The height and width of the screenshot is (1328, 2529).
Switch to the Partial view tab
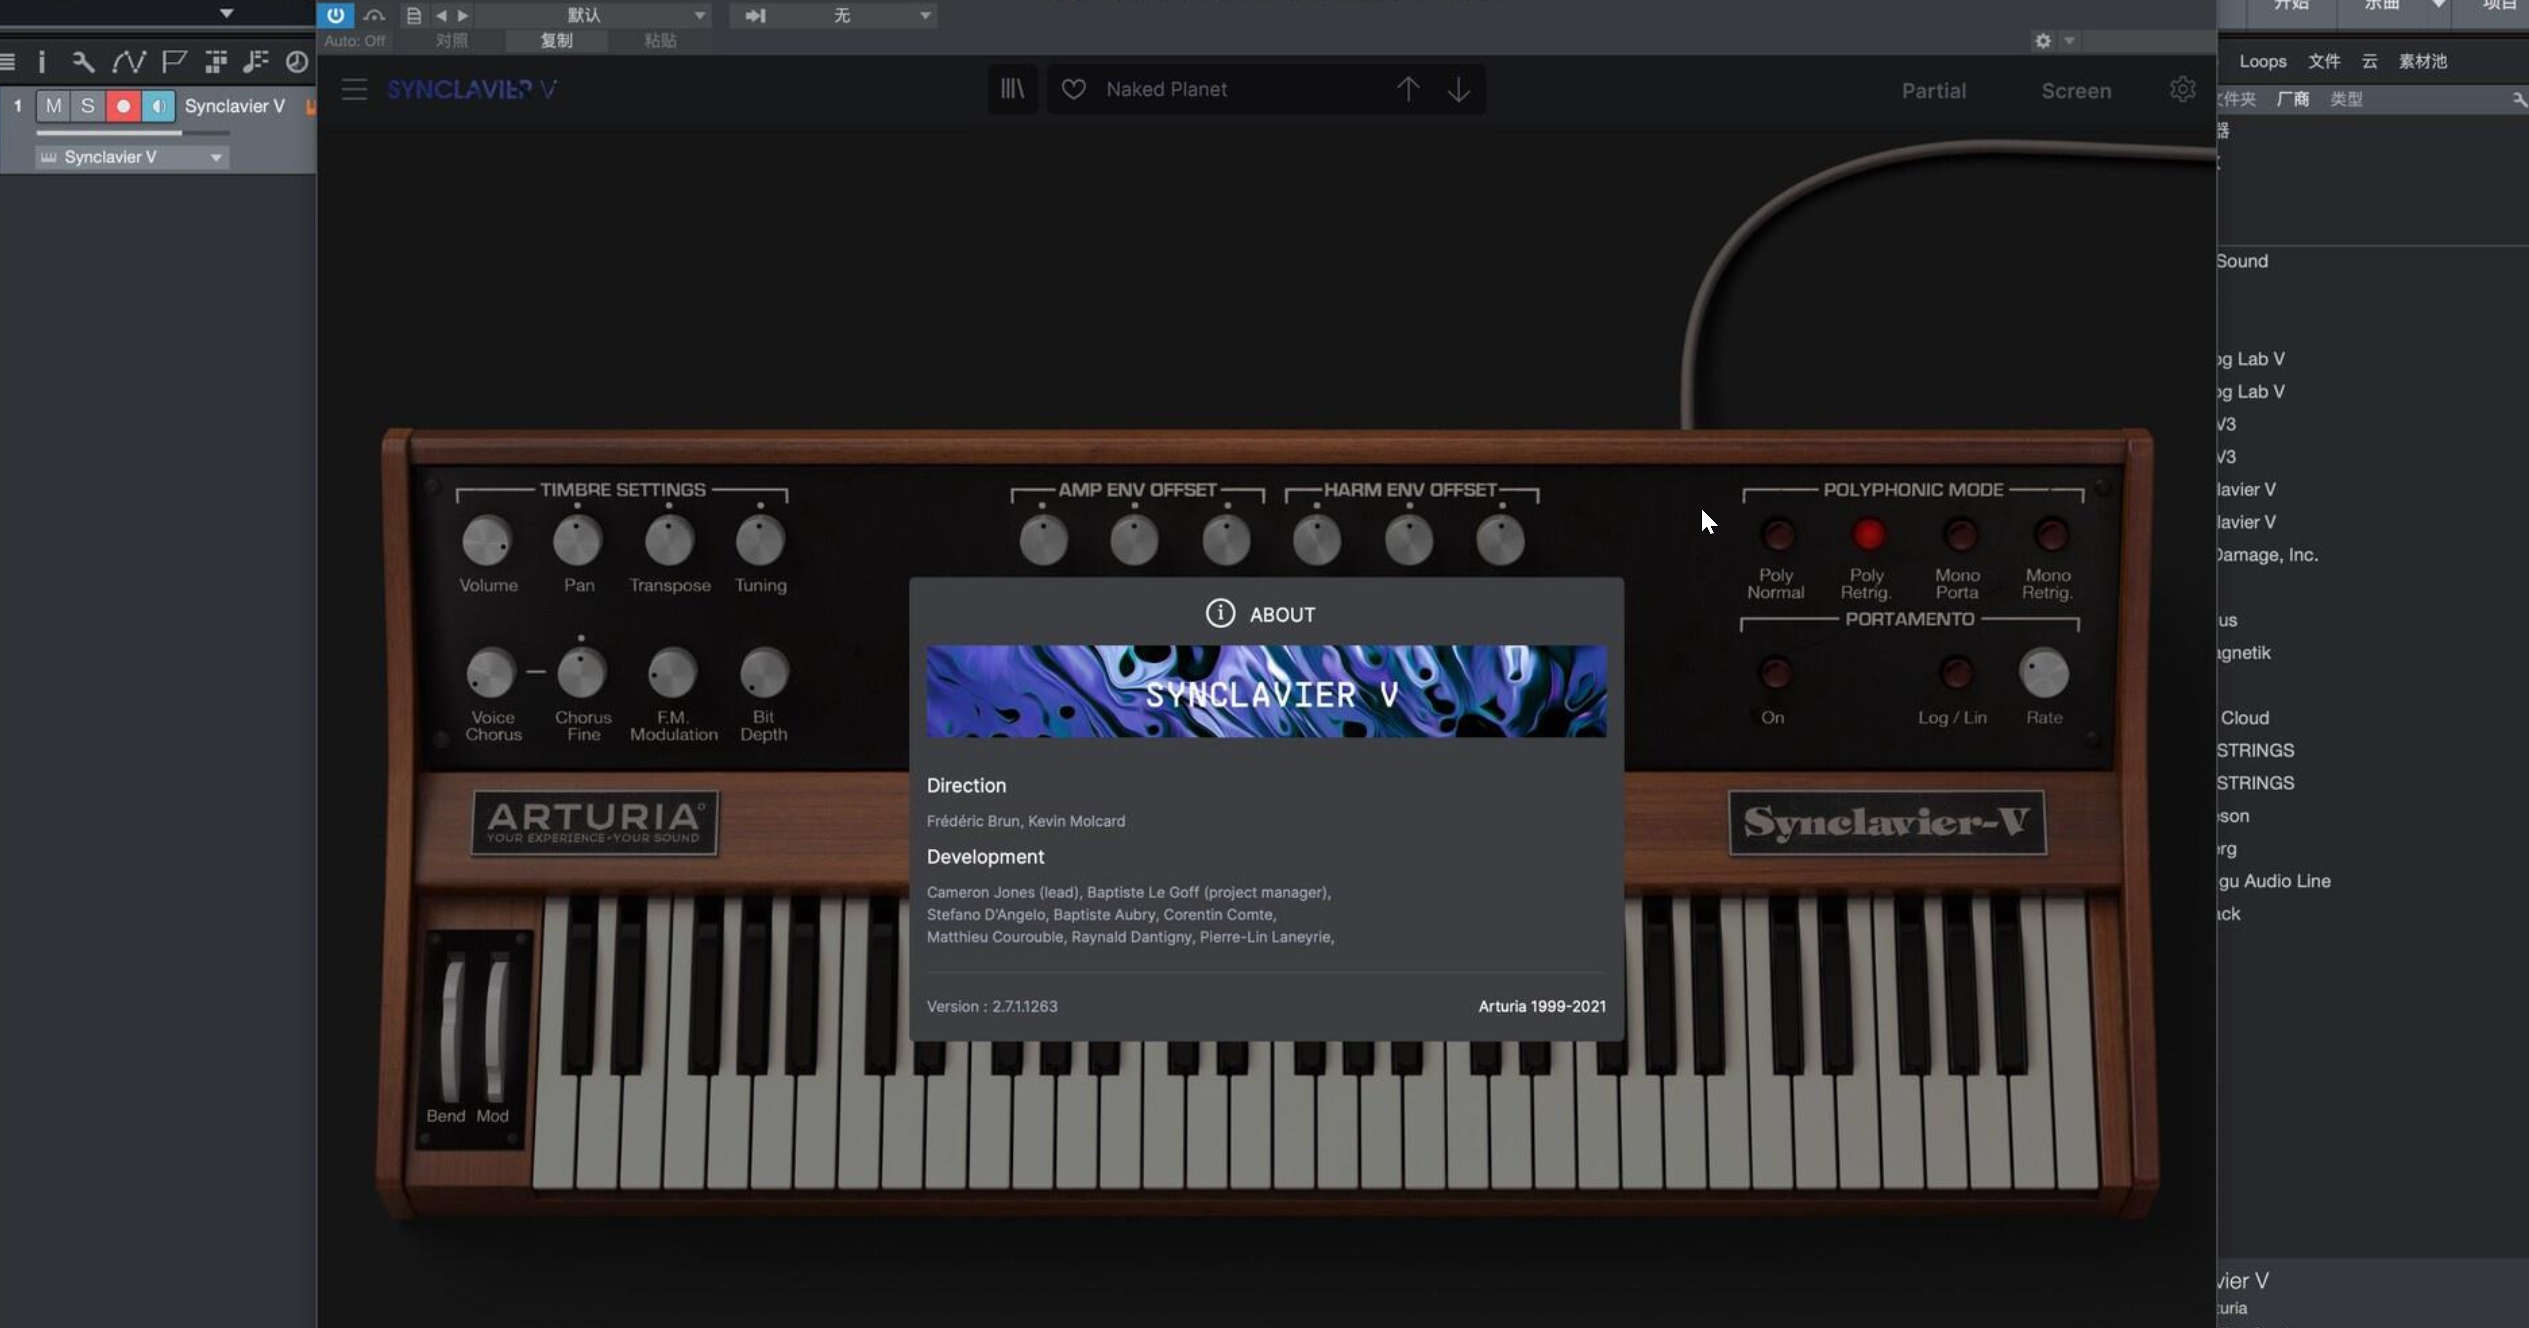tap(1933, 91)
